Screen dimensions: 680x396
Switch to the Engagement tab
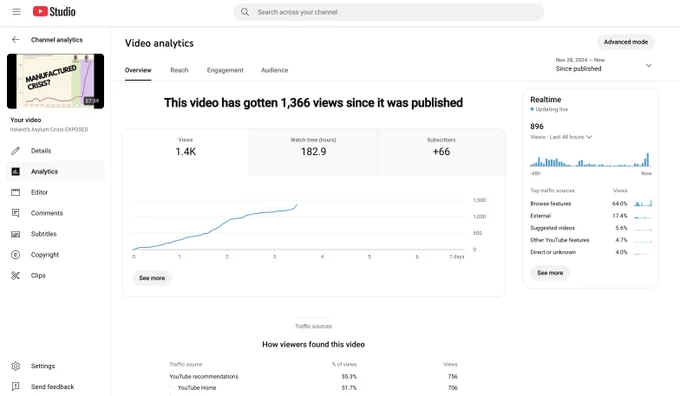tap(225, 70)
